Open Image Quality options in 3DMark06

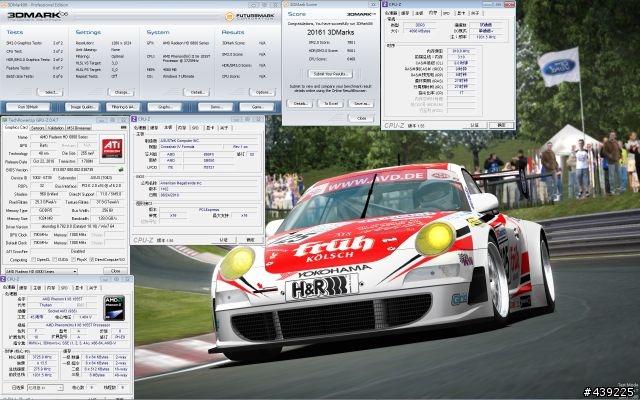pyautogui.click(x=82, y=107)
